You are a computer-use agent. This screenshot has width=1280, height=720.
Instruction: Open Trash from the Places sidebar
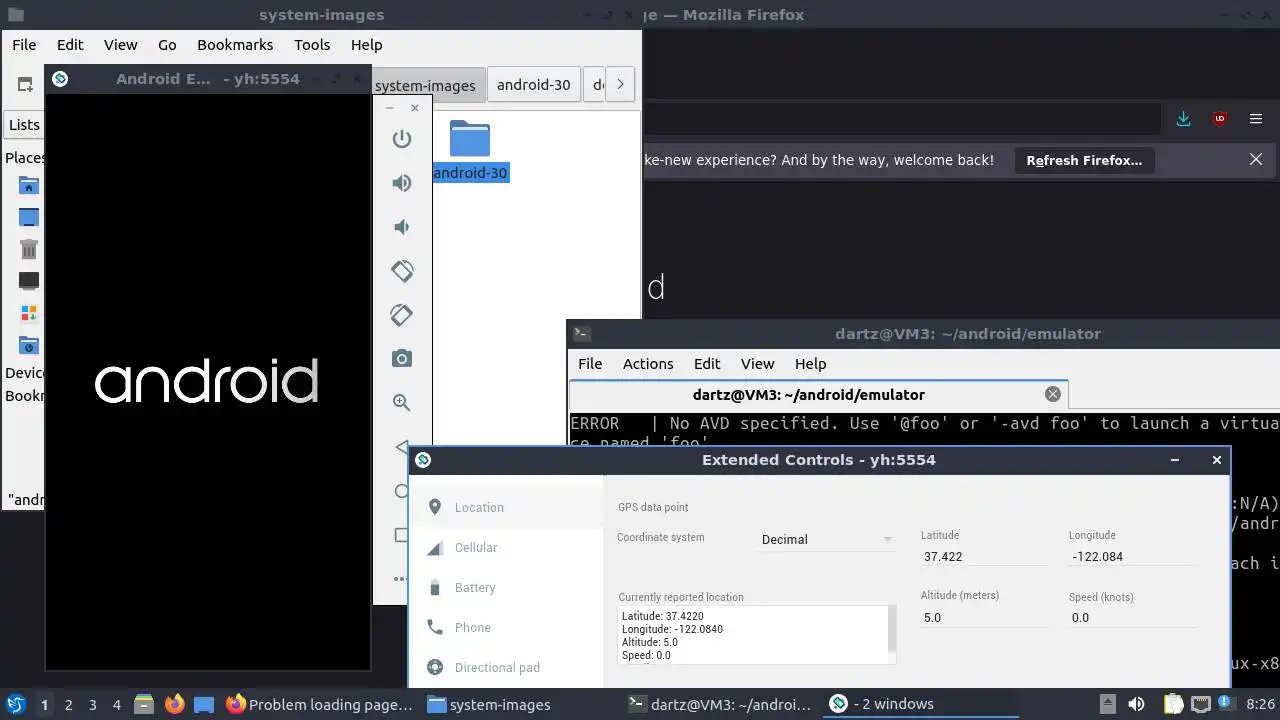tap(29, 249)
